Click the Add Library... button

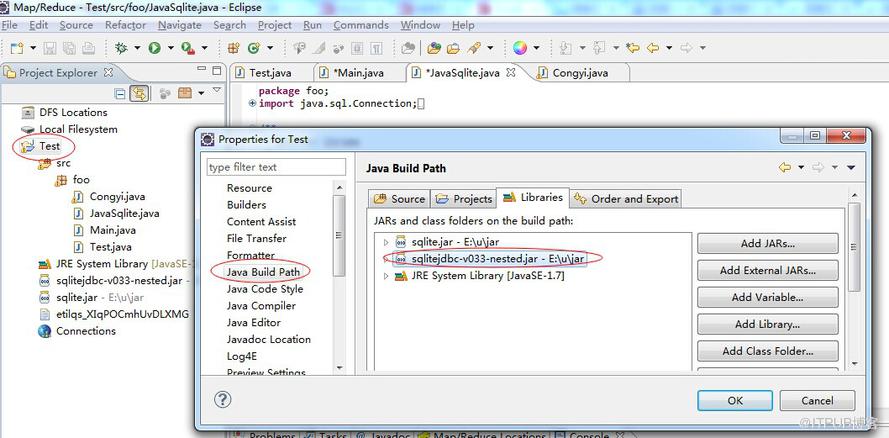[768, 324]
